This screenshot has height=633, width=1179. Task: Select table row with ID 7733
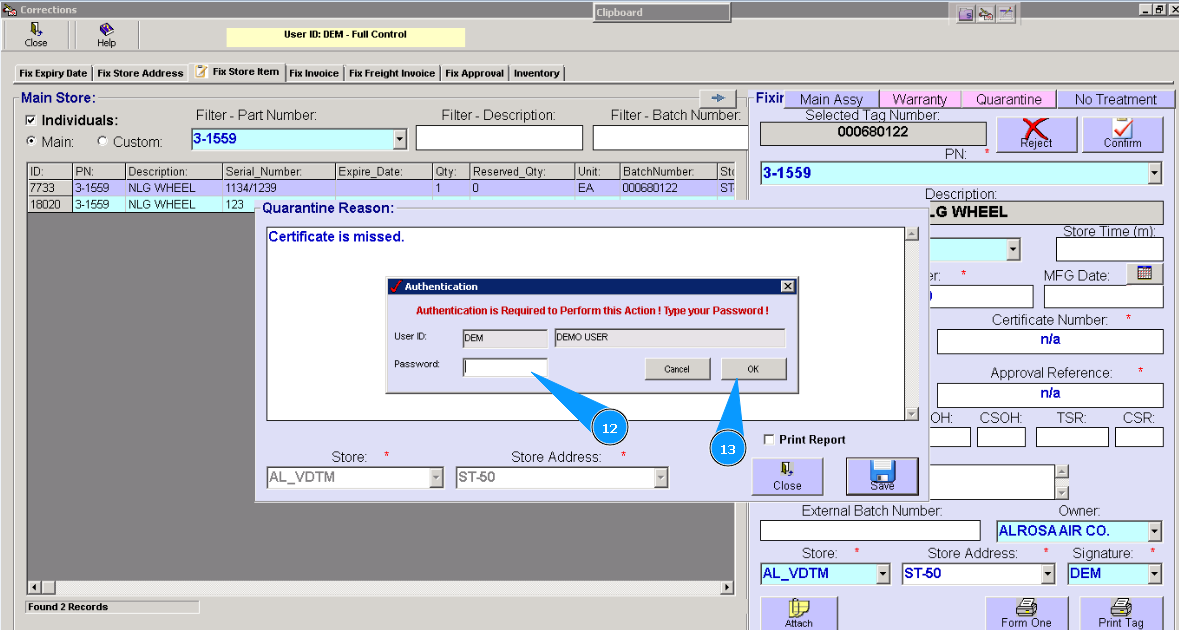coord(380,188)
